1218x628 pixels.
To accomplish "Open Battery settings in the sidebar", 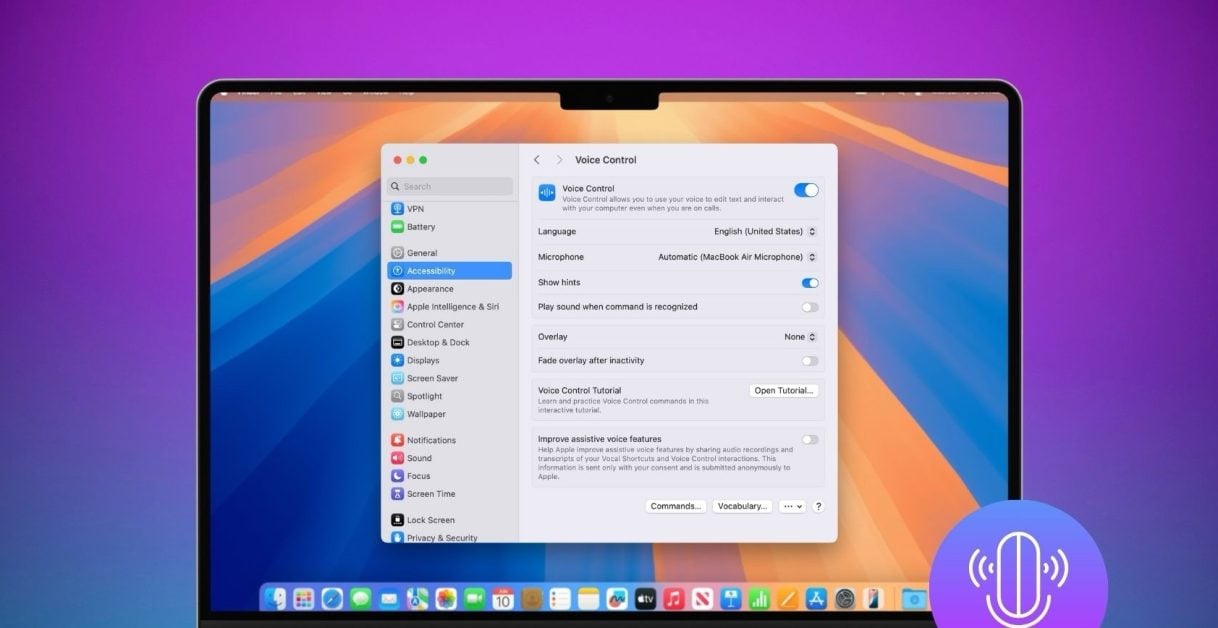I will 449,227.
